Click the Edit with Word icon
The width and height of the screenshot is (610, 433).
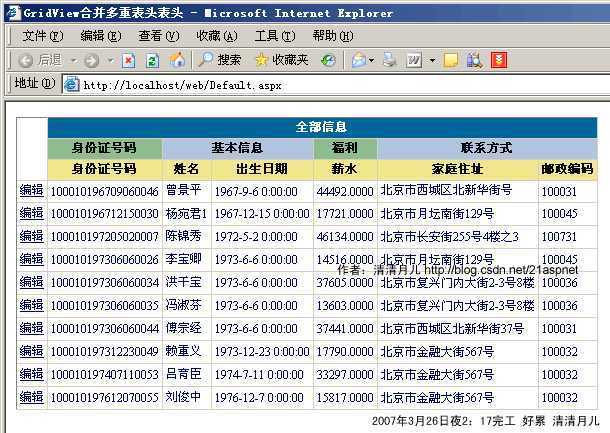point(414,60)
